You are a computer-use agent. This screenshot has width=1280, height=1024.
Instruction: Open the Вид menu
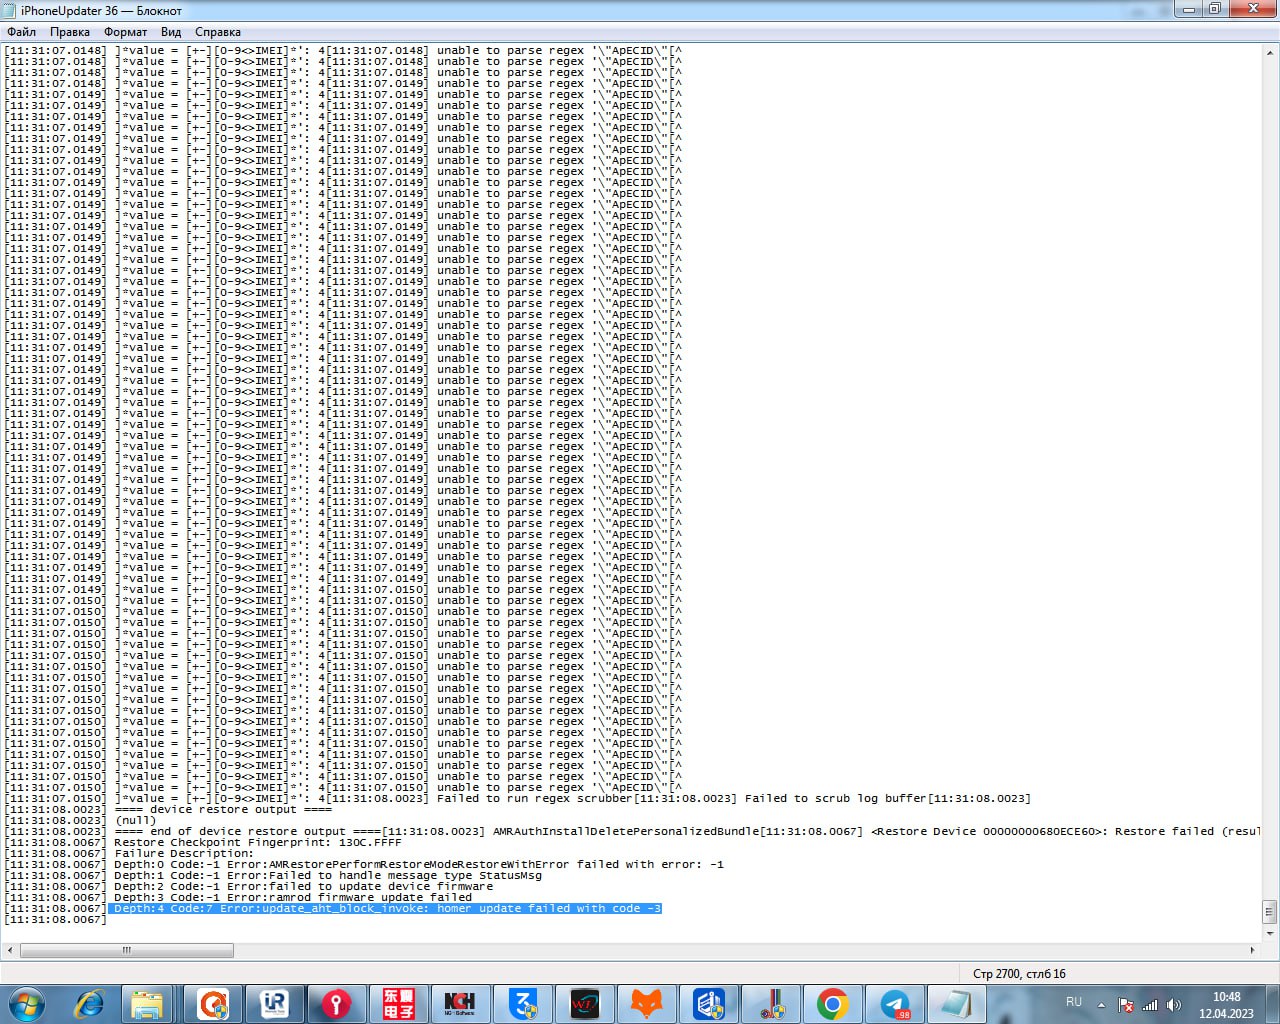click(x=171, y=32)
